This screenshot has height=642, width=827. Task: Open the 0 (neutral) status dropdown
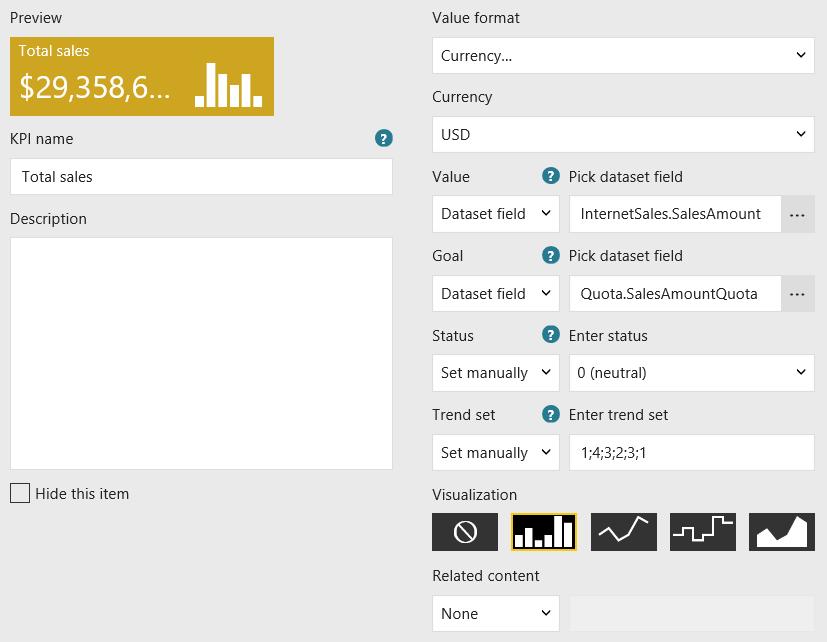[692, 373]
